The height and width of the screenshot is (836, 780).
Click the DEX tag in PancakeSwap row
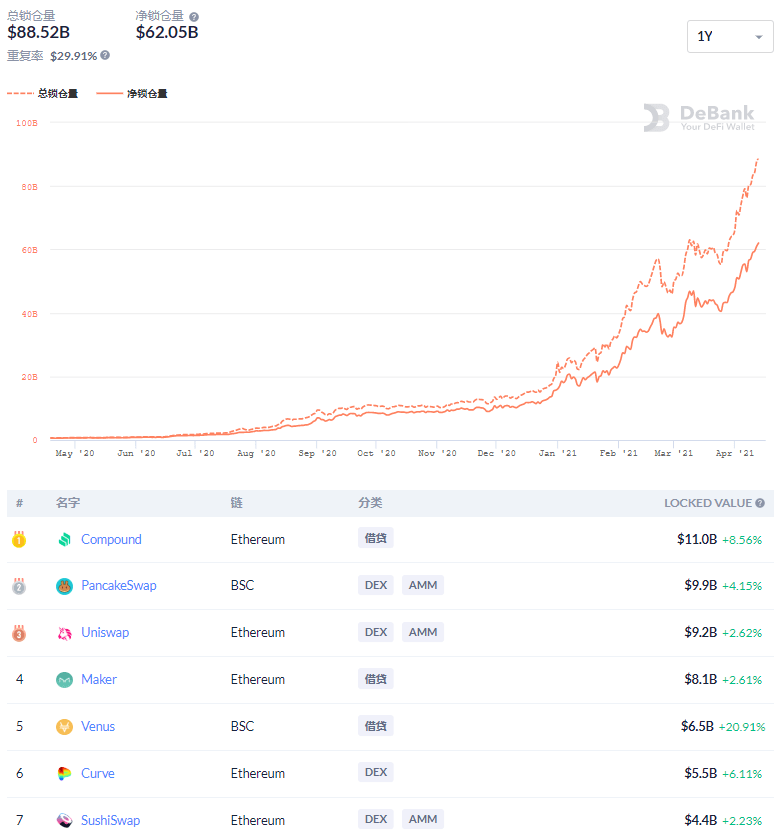(x=375, y=585)
